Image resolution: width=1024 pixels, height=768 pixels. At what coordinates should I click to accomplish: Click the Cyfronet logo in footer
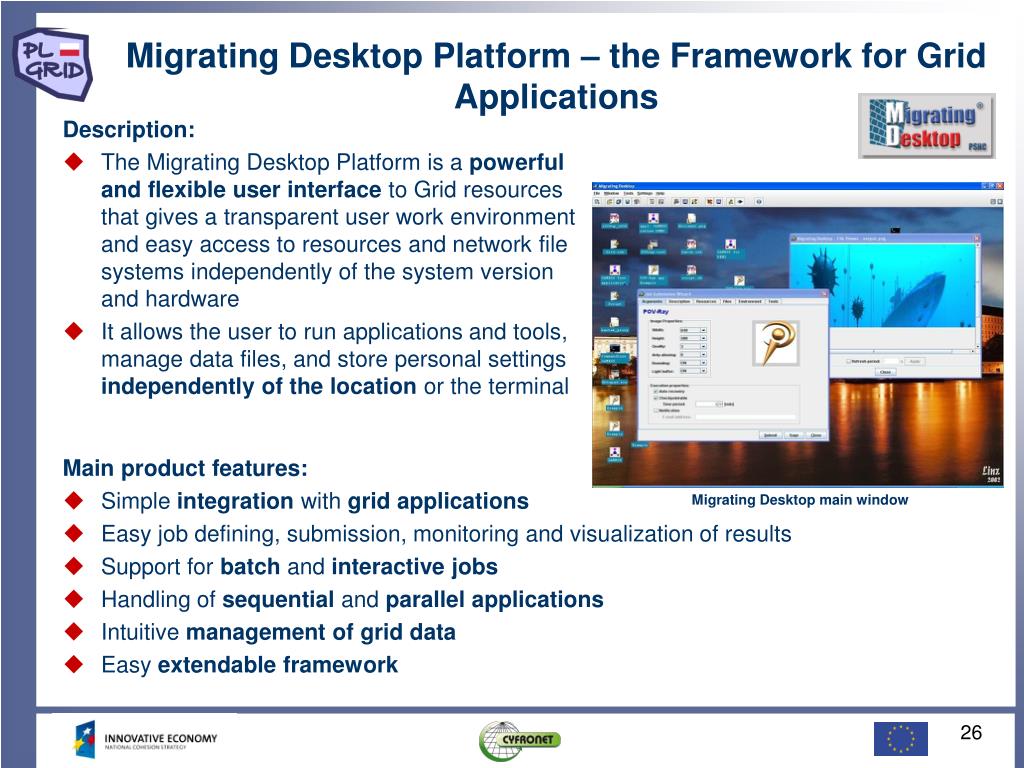point(519,740)
